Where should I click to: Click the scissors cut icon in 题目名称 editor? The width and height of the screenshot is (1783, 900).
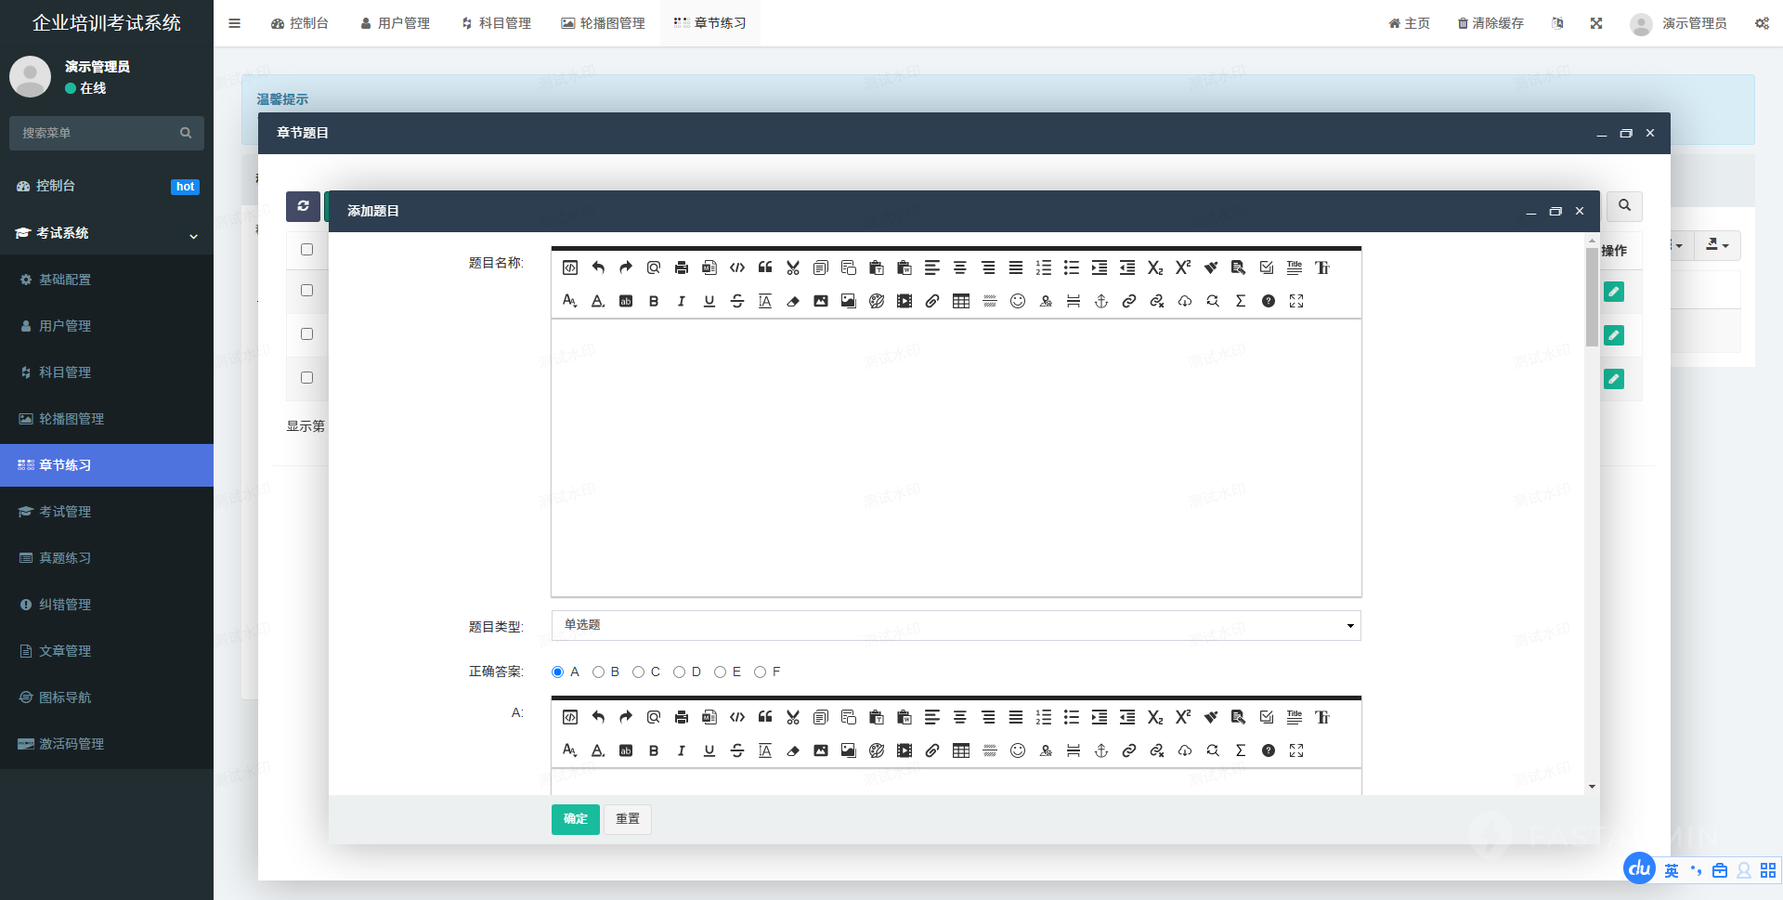pyautogui.click(x=793, y=268)
